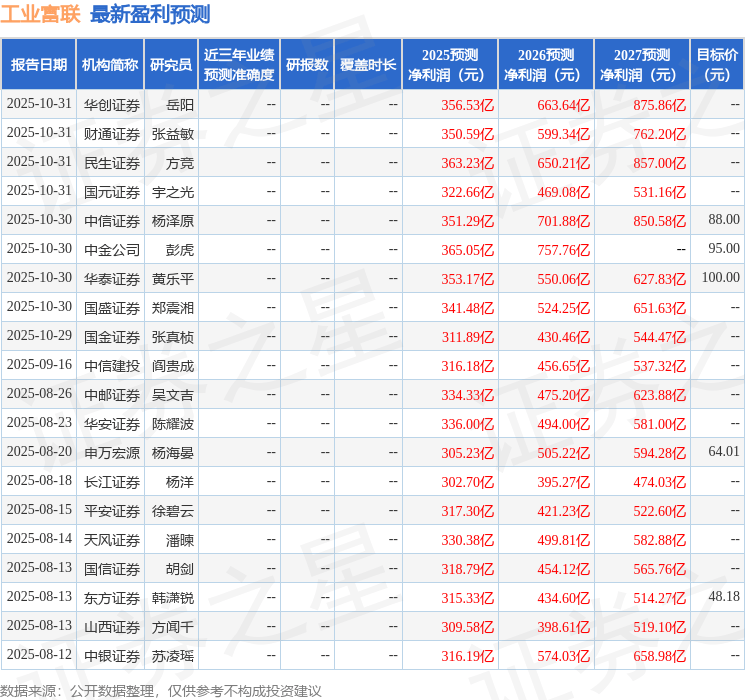Select the 中信证券 institution cell
745x700 pixels.
click(112, 221)
